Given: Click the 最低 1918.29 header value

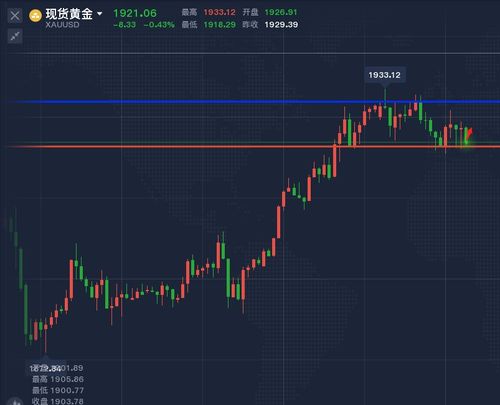Looking at the screenshot, I should click(x=219, y=25).
